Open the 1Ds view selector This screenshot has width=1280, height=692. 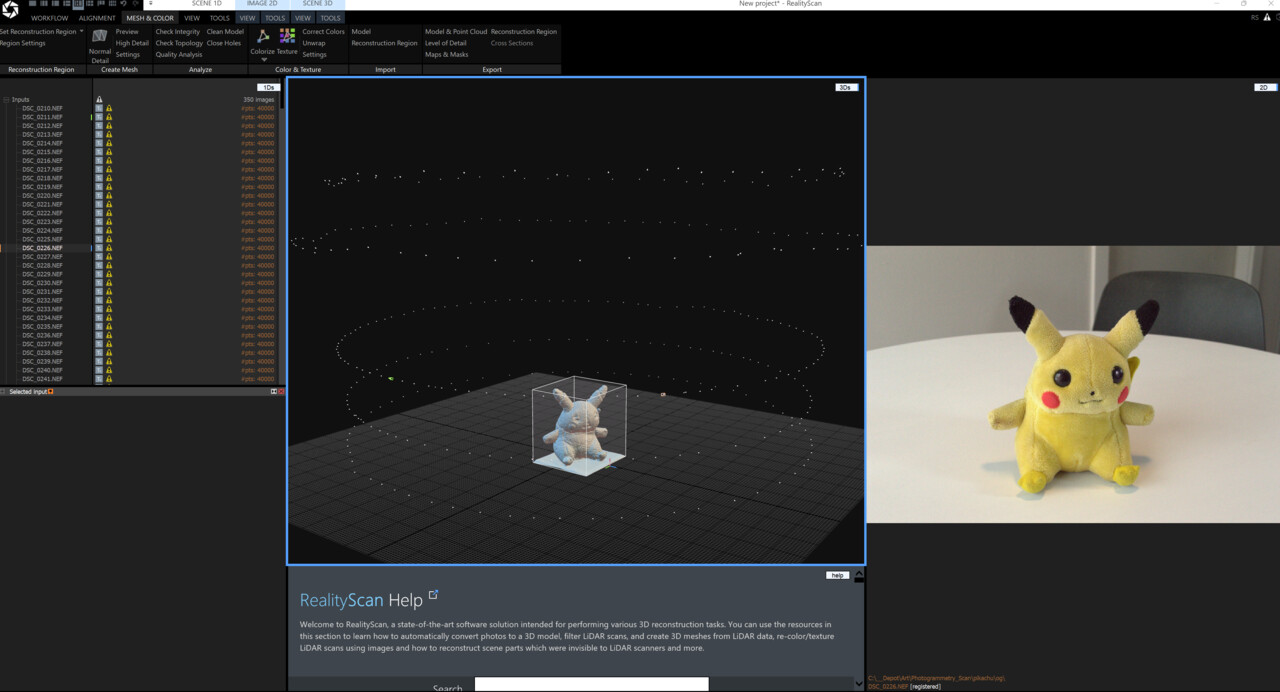pyautogui.click(x=268, y=88)
